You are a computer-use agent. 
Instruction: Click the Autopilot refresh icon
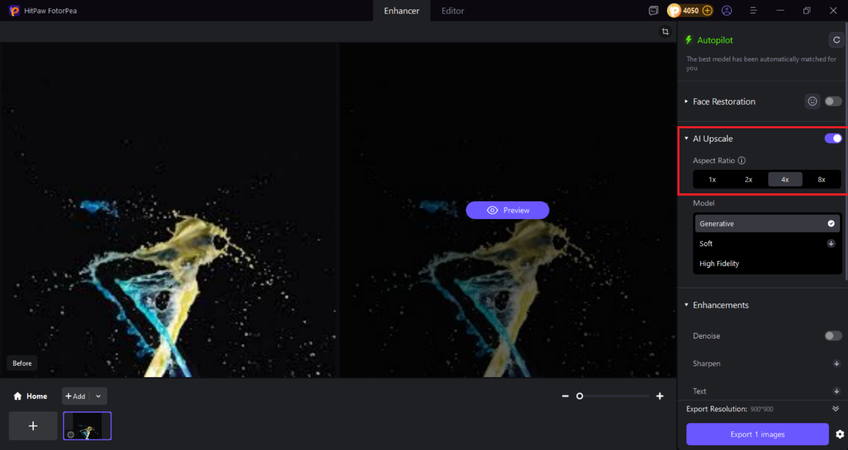coord(836,40)
